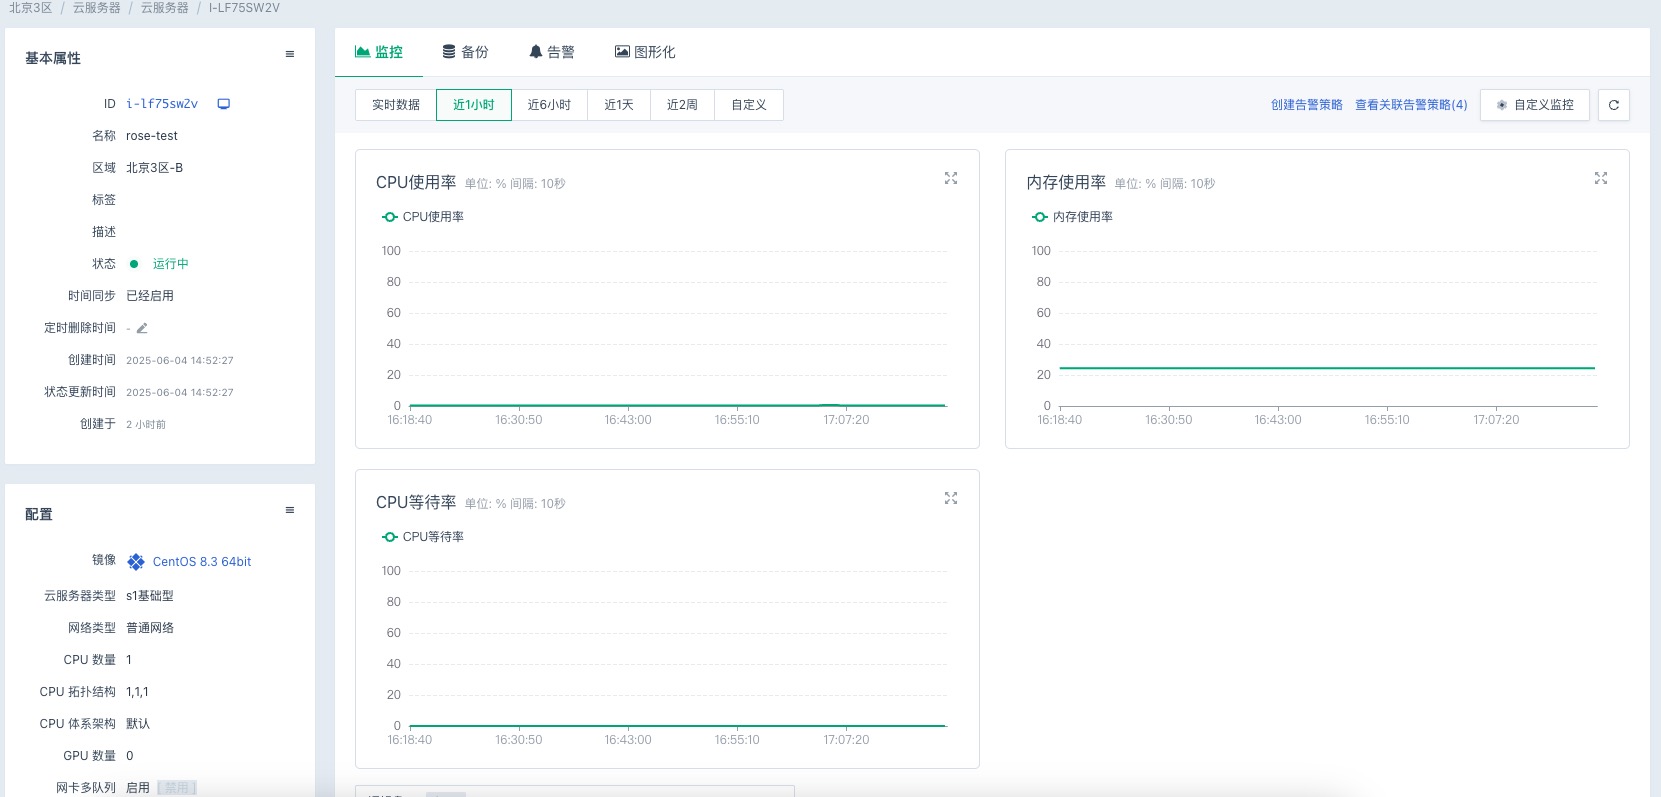Toggle CPU使用率 series in chart legend

click(x=423, y=217)
